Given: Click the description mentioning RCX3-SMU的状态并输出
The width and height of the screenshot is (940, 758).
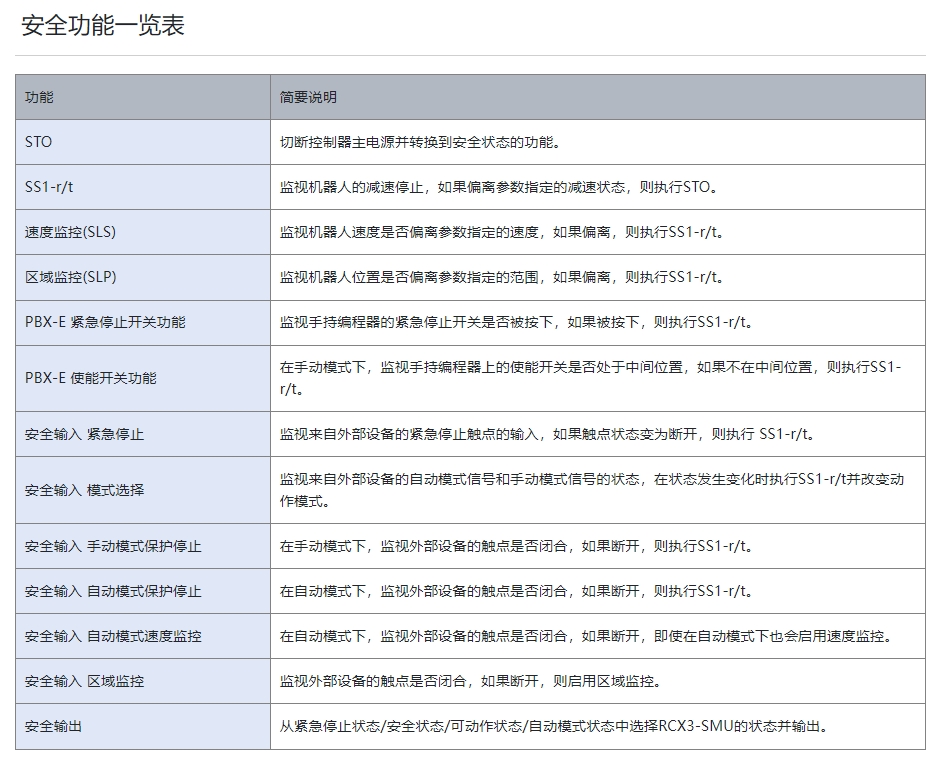Looking at the screenshot, I should point(598,726).
